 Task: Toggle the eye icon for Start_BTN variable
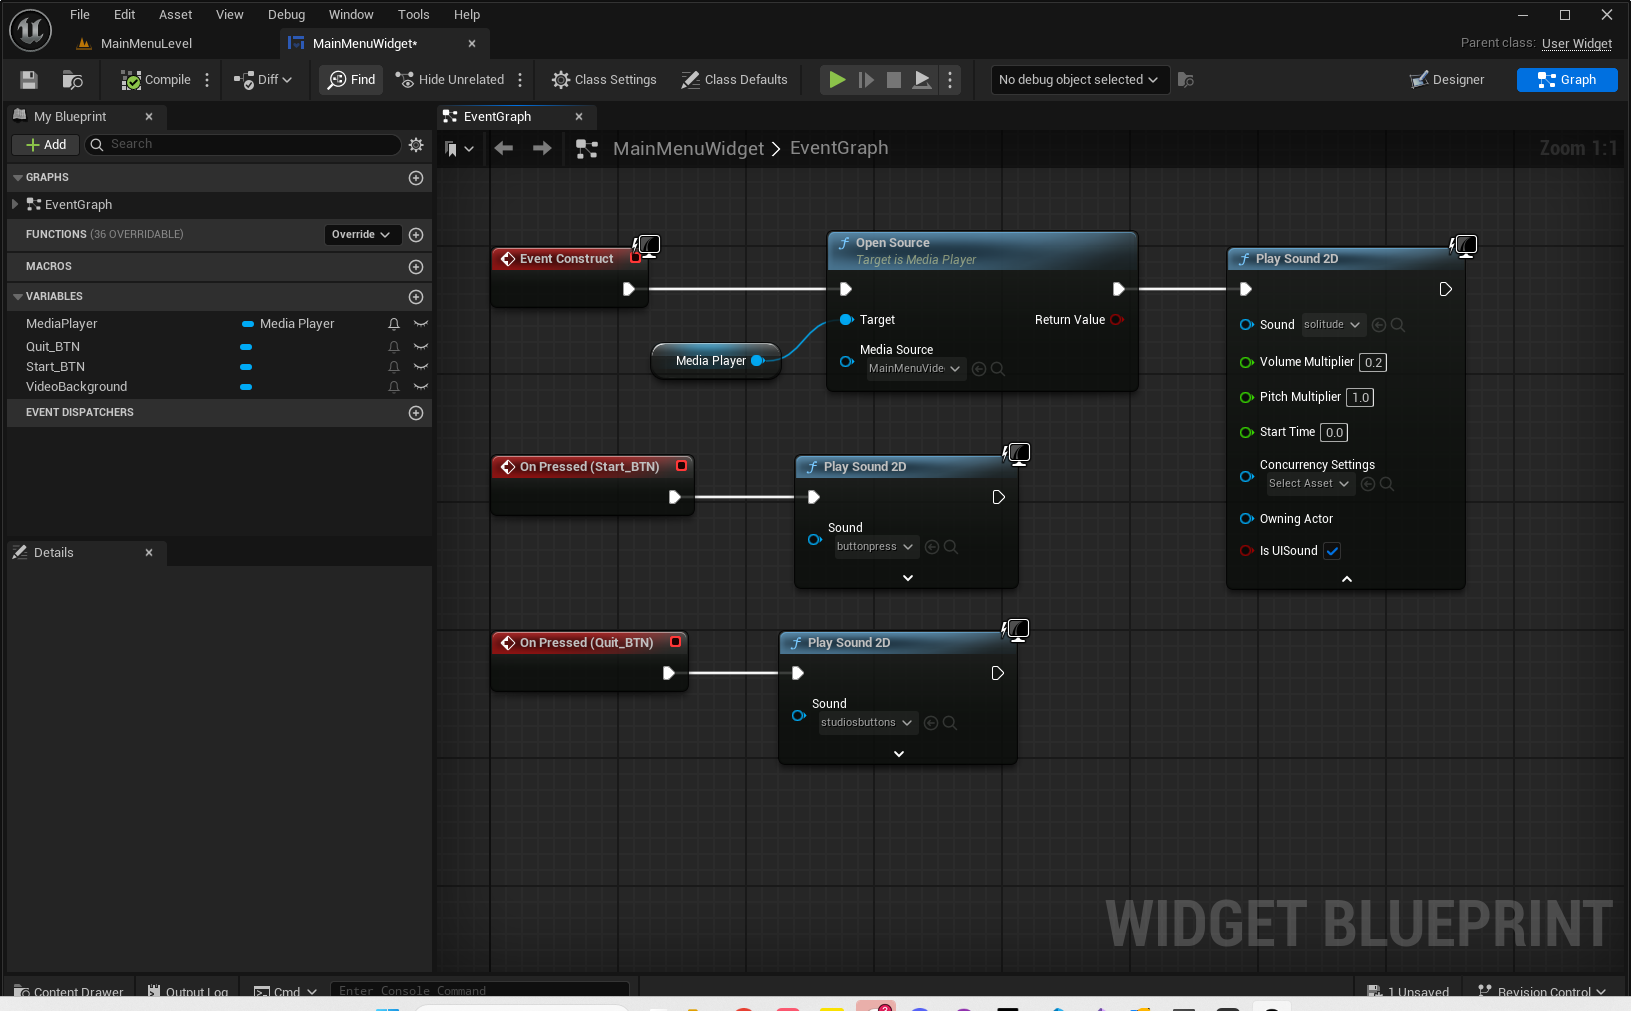[421, 367]
